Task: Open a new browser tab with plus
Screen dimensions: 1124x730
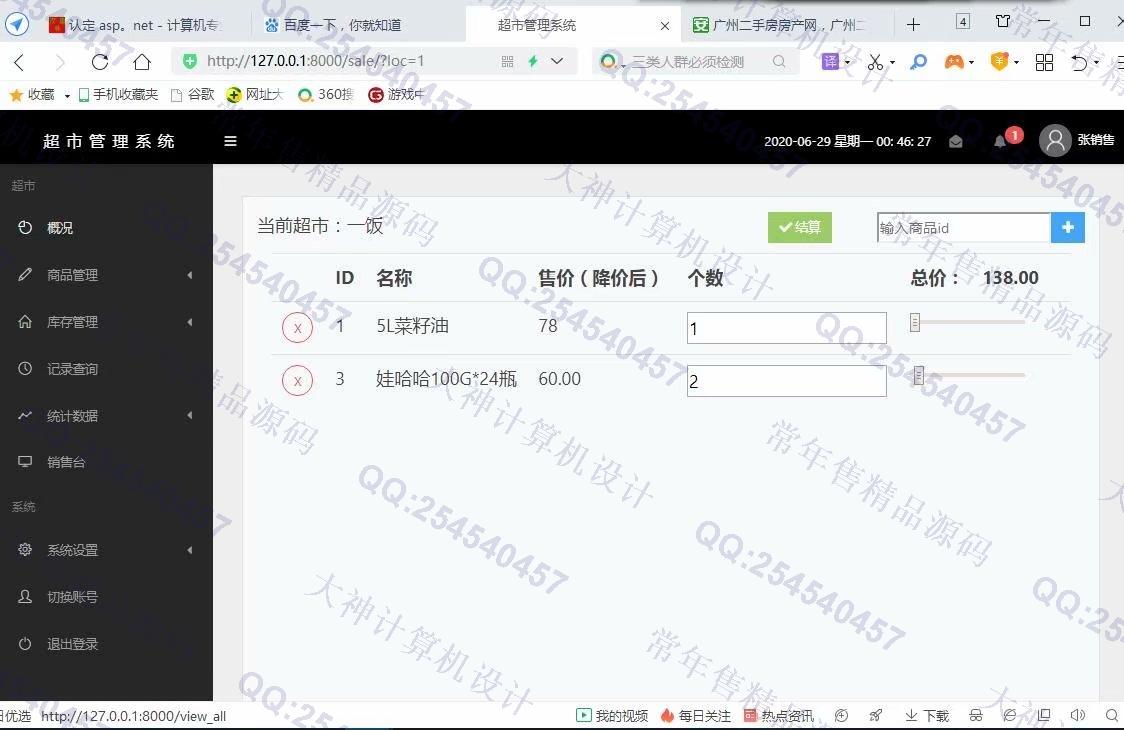Action: (x=913, y=25)
